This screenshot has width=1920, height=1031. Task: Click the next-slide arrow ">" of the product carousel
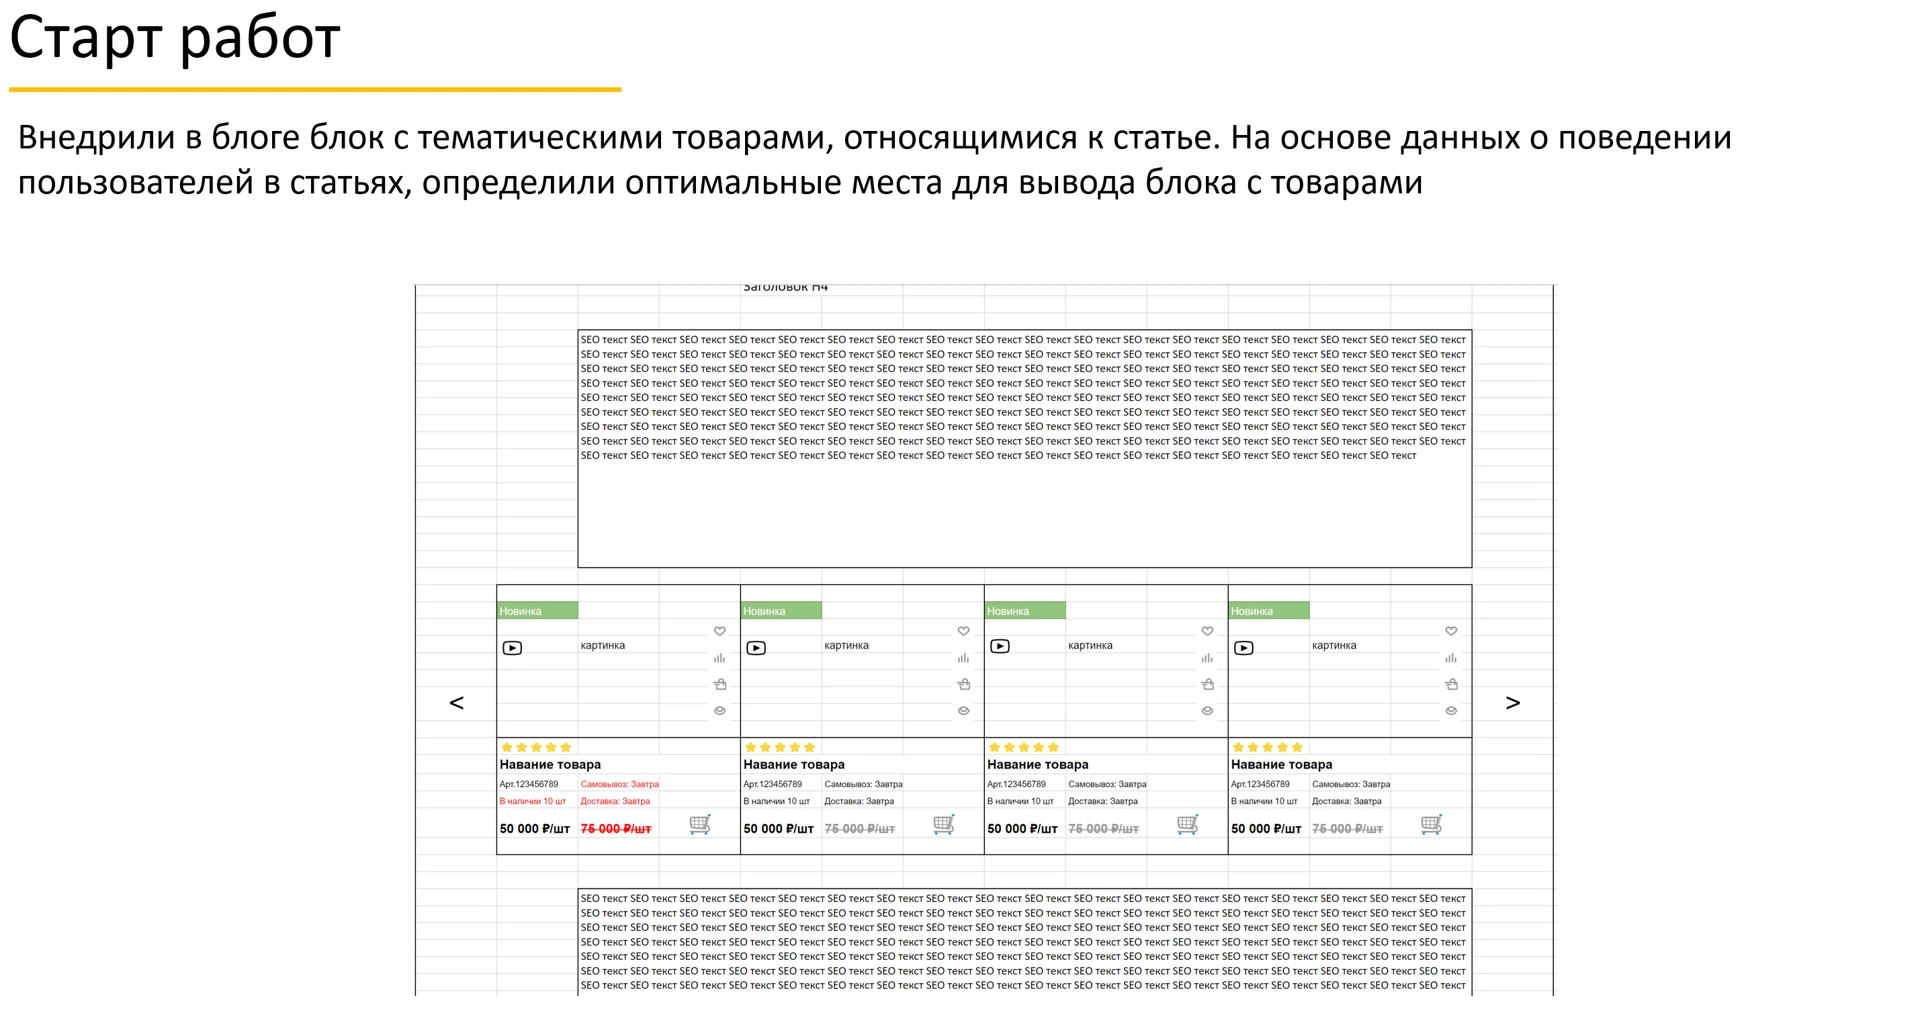(x=1512, y=703)
